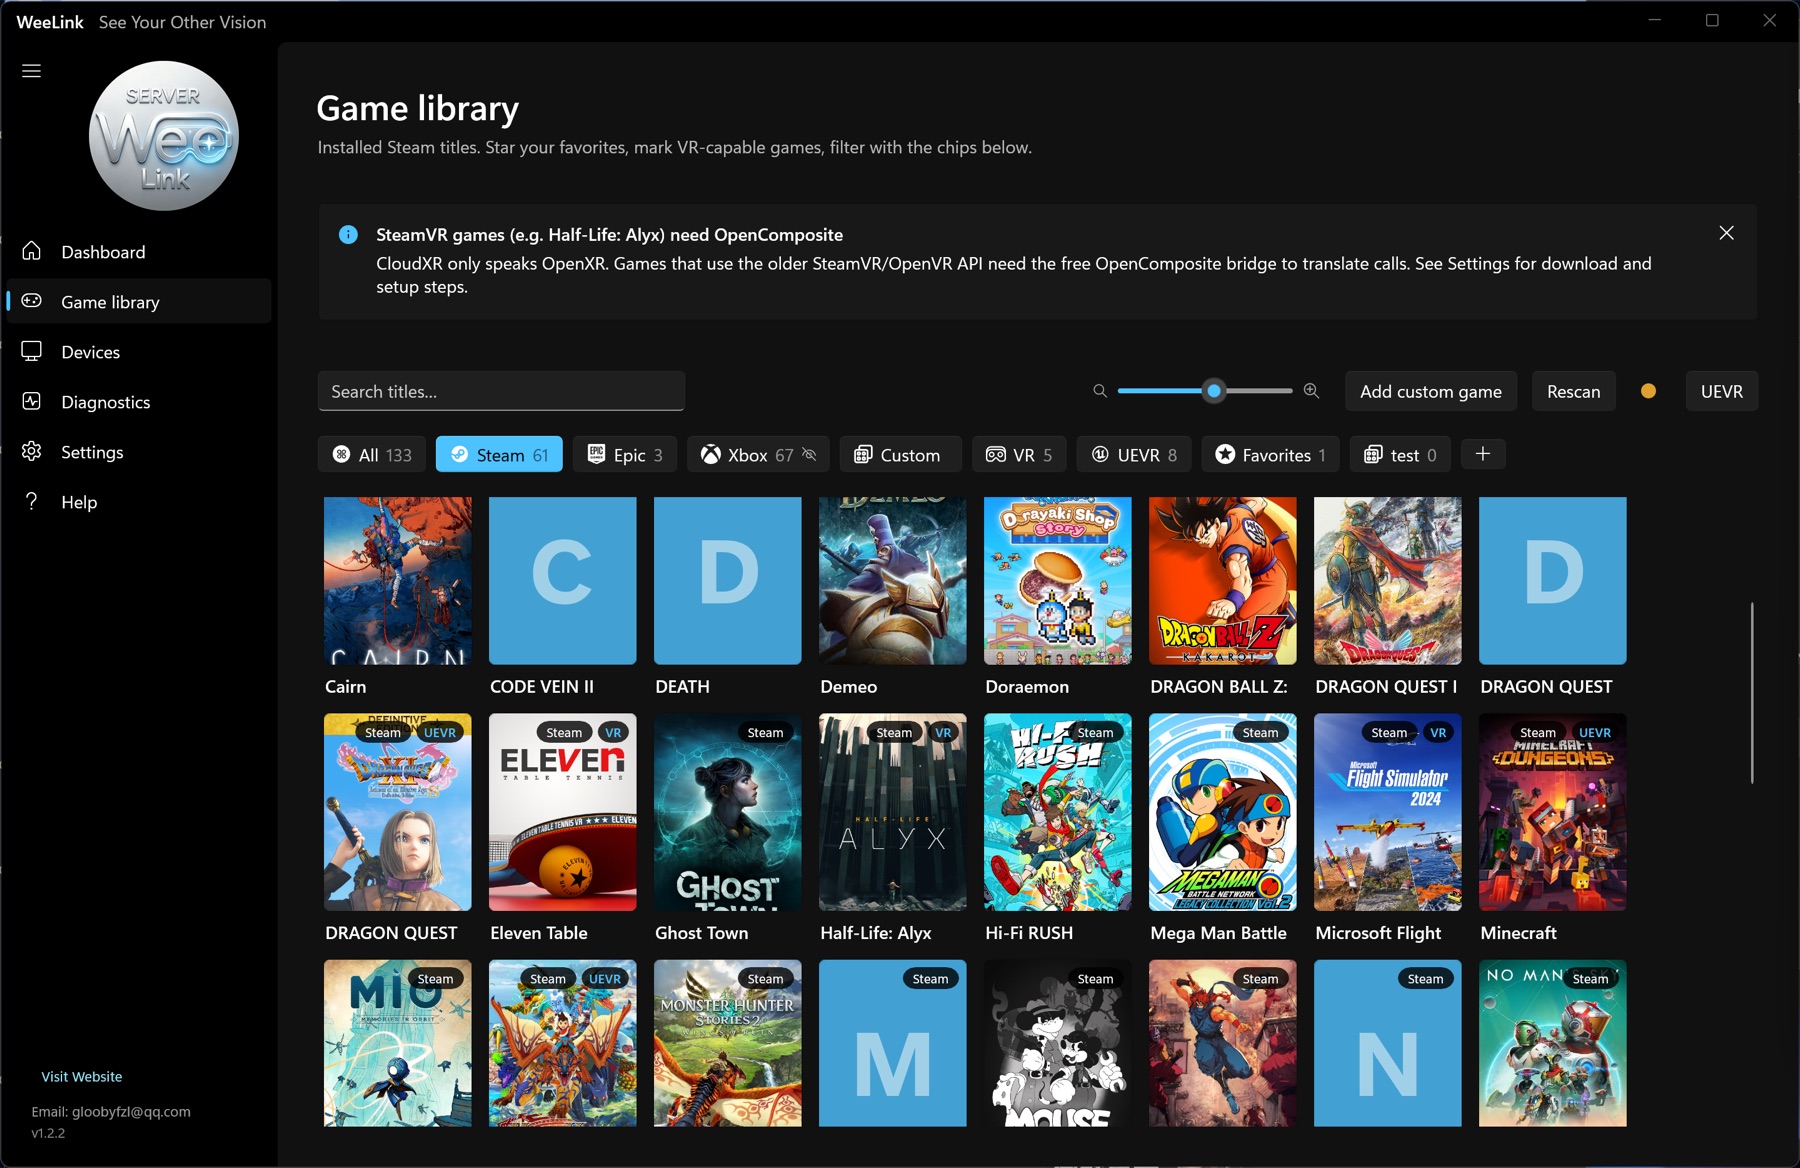The width and height of the screenshot is (1800, 1168).
Task: Open the Dashboard page
Action: tap(139, 251)
